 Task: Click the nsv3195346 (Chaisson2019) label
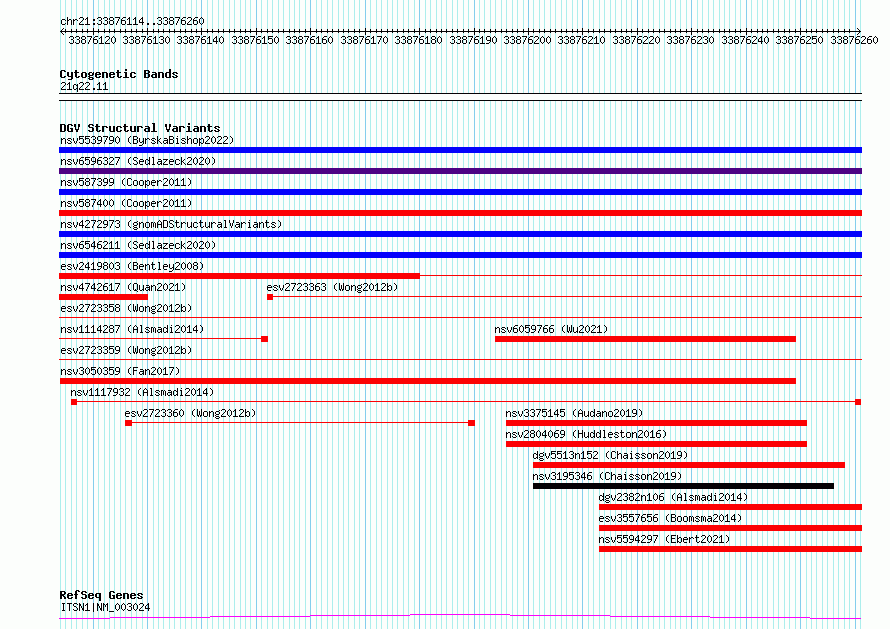pos(607,476)
